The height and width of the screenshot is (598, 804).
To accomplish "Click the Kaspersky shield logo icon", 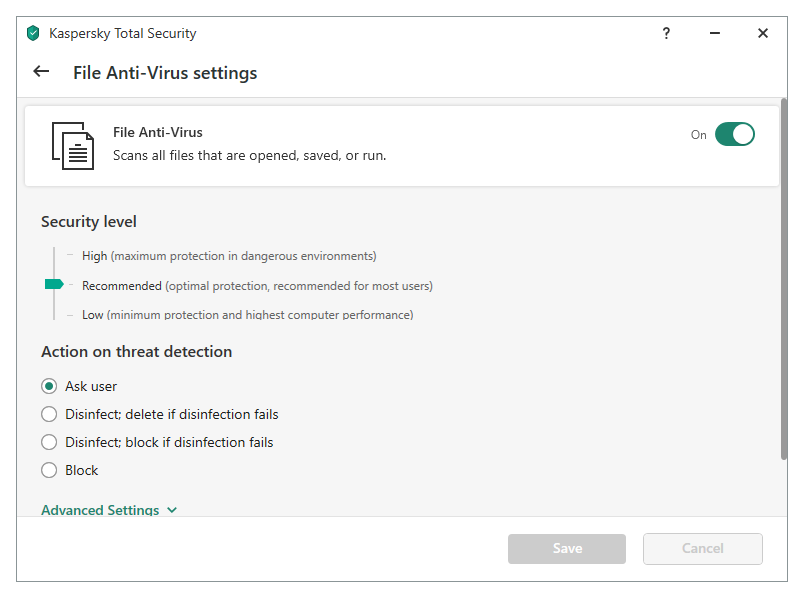I will [x=33, y=33].
